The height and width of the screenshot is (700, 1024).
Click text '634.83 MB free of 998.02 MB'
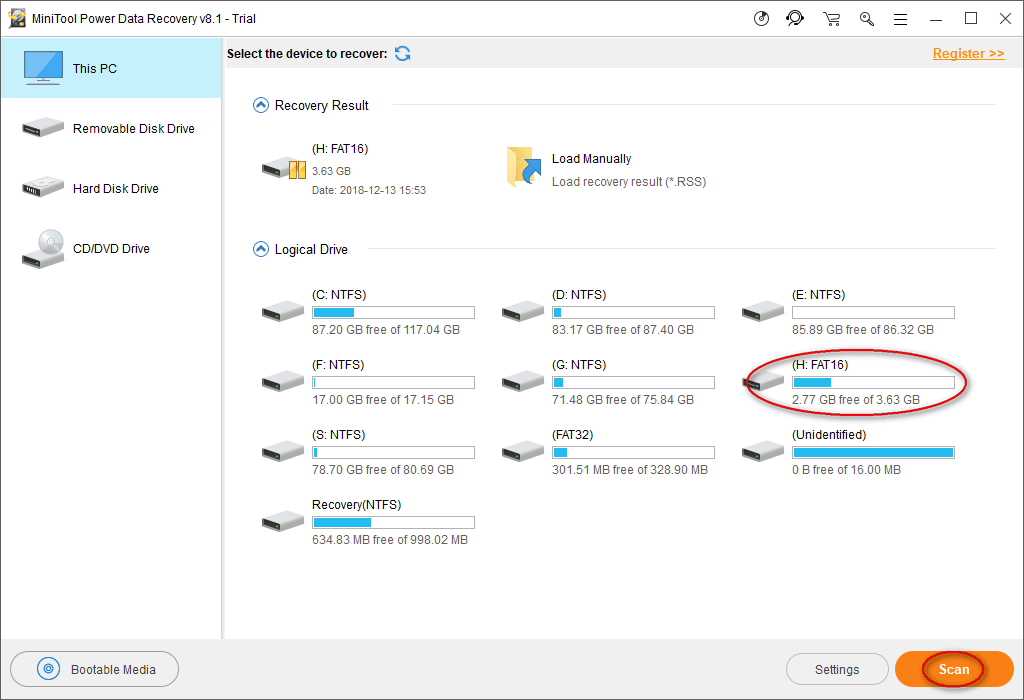[x=390, y=539]
